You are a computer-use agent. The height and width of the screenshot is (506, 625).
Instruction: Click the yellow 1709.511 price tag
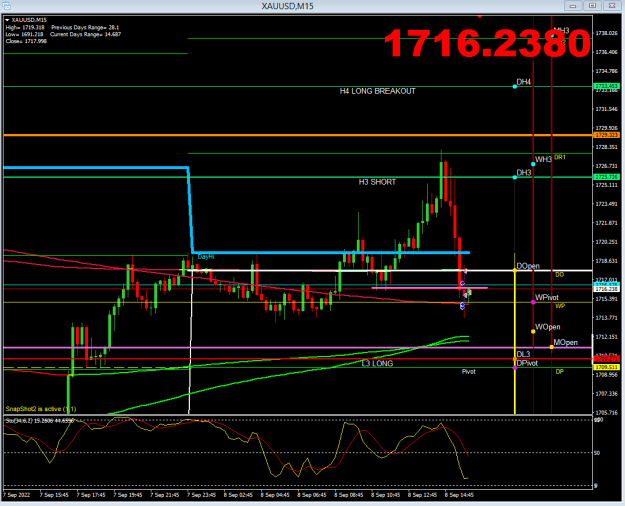606,367
